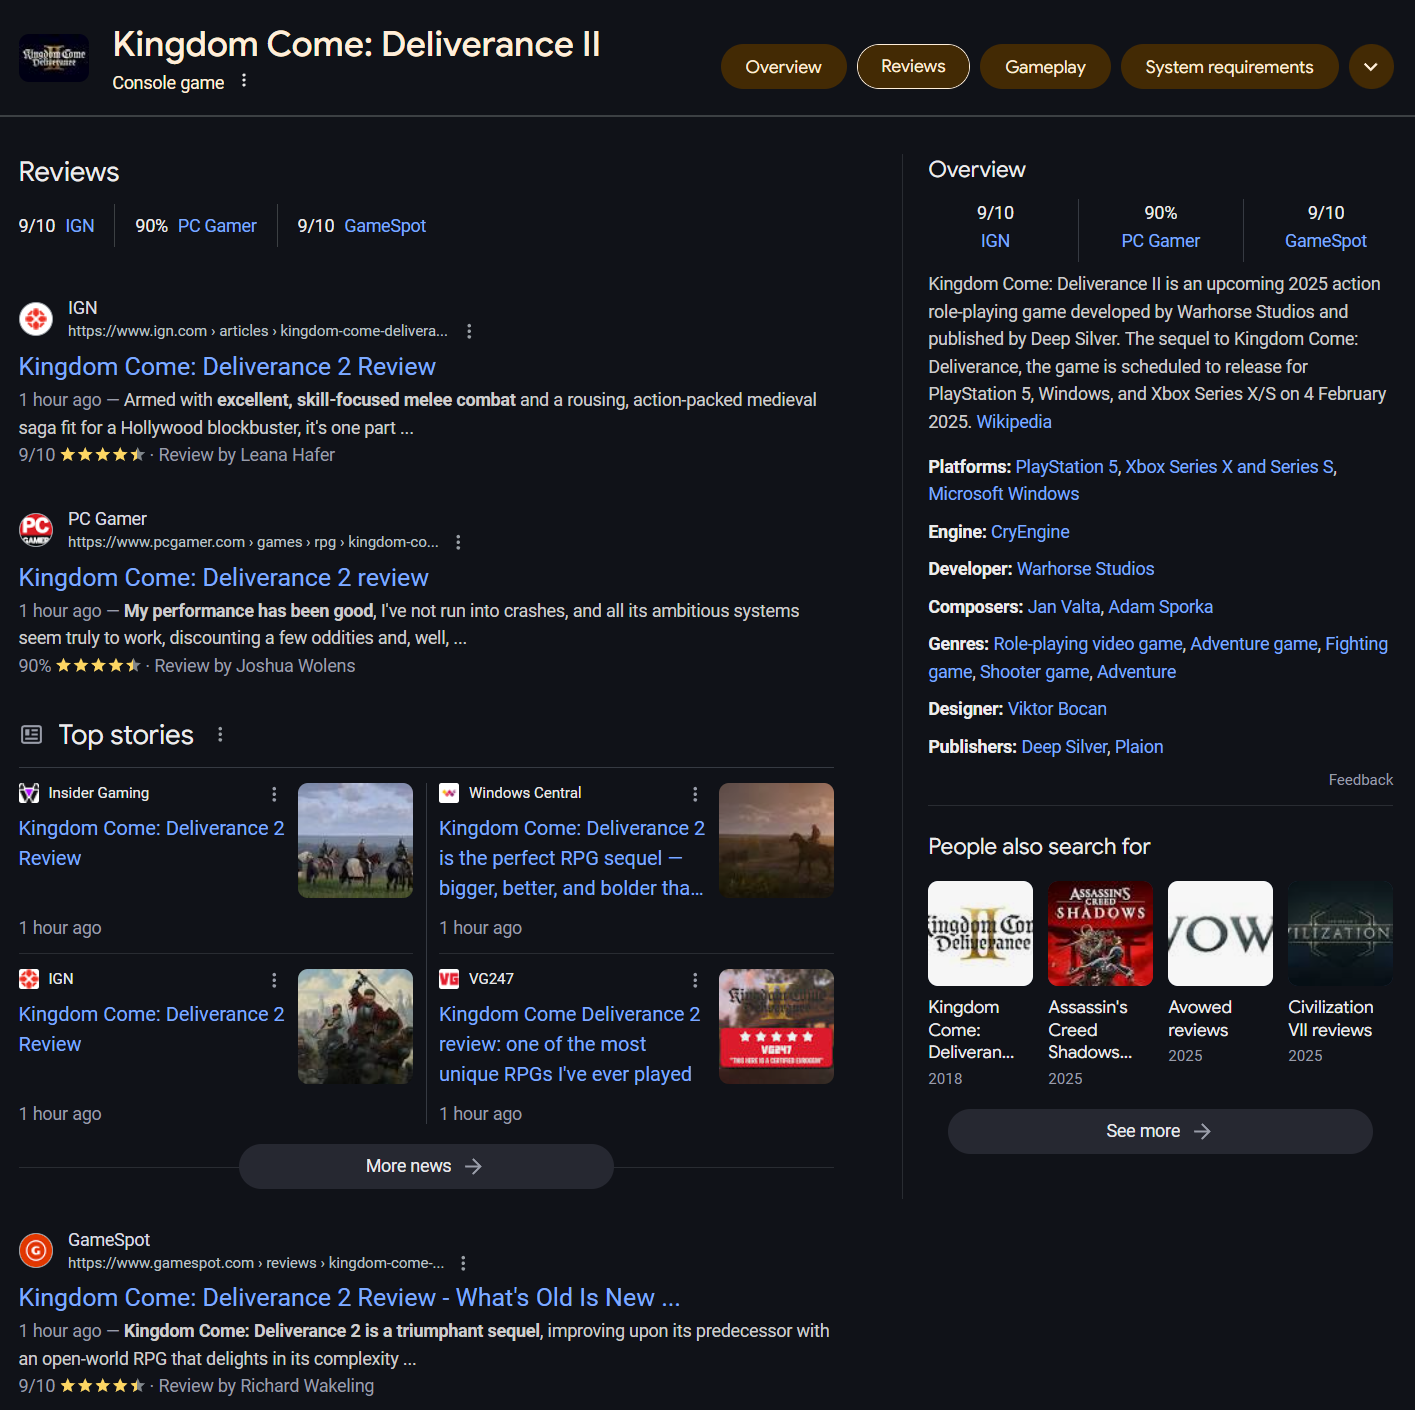Open VG247 most unique RPGs headline
Viewport: 1415px width, 1410px height.
coord(569,1044)
